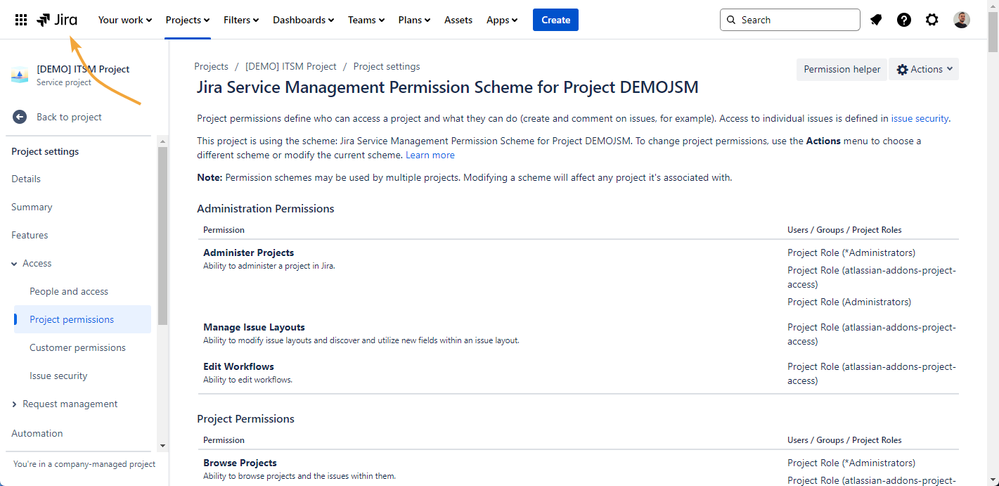The width and height of the screenshot is (999, 486).
Task: Click the Browse Projects permission name
Action: coord(240,463)
